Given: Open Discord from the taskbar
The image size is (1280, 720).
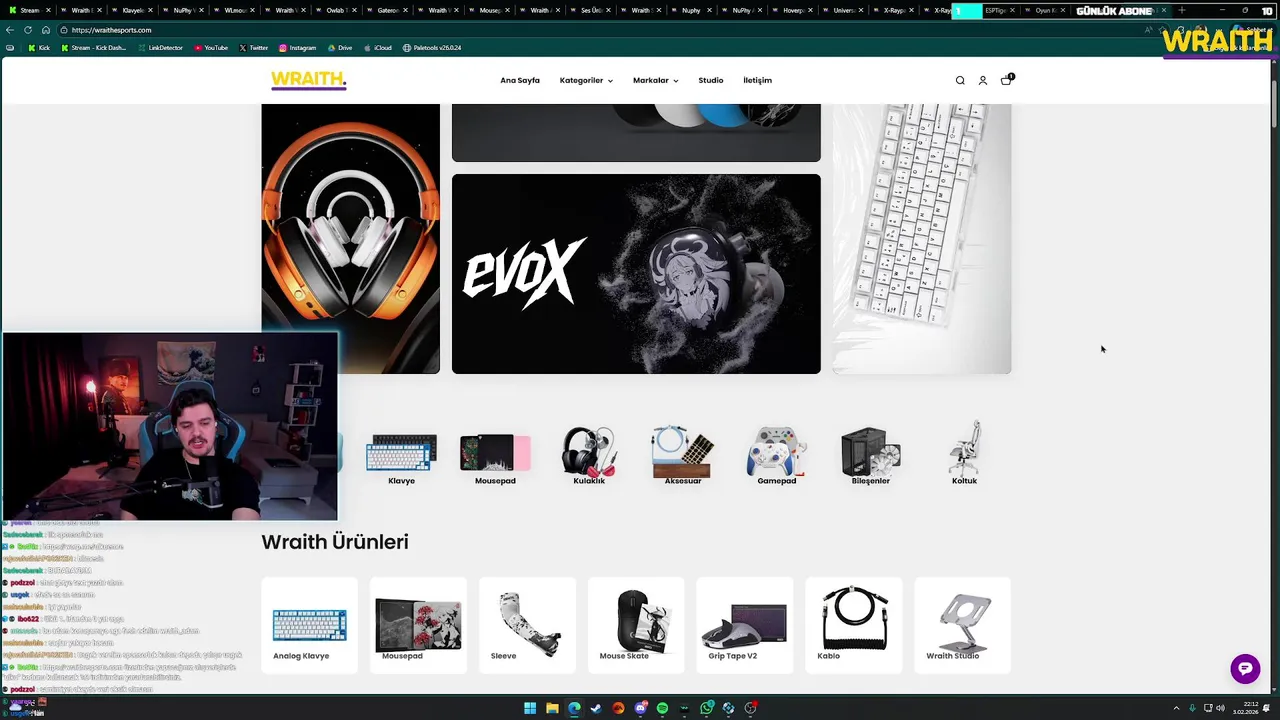Looking at the screenshot, I should pyautogui.click(x=640, y=708).
